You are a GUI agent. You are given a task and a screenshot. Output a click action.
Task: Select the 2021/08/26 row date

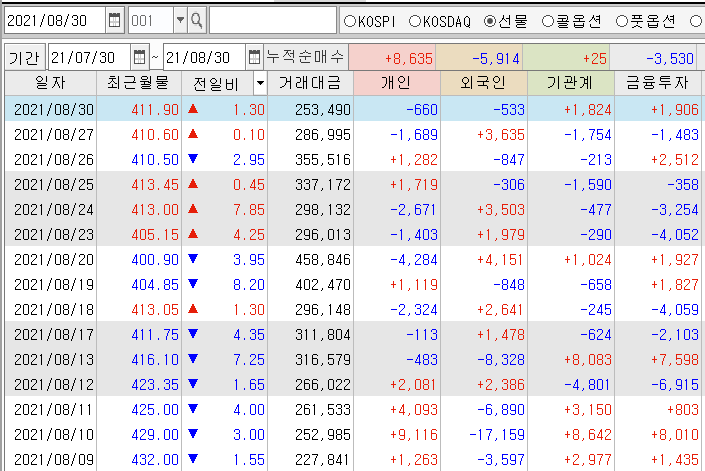pyautogui.click(x=54, y=160)
